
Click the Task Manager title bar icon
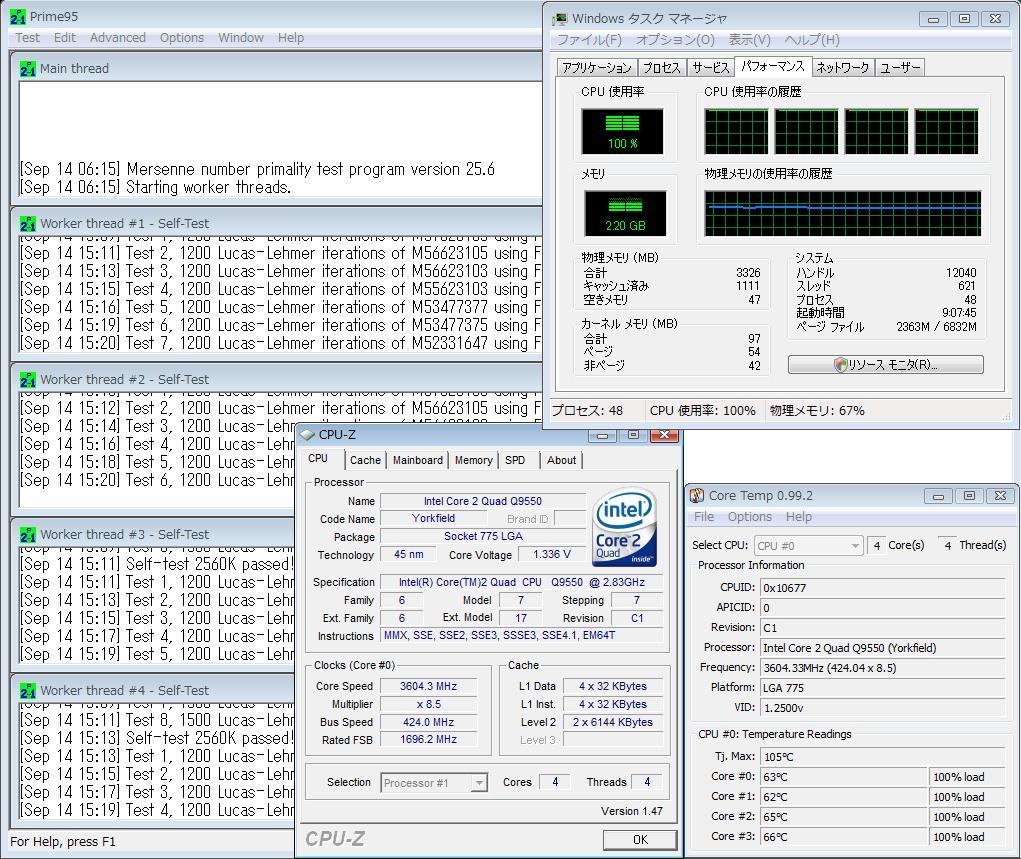click(560, 18)
